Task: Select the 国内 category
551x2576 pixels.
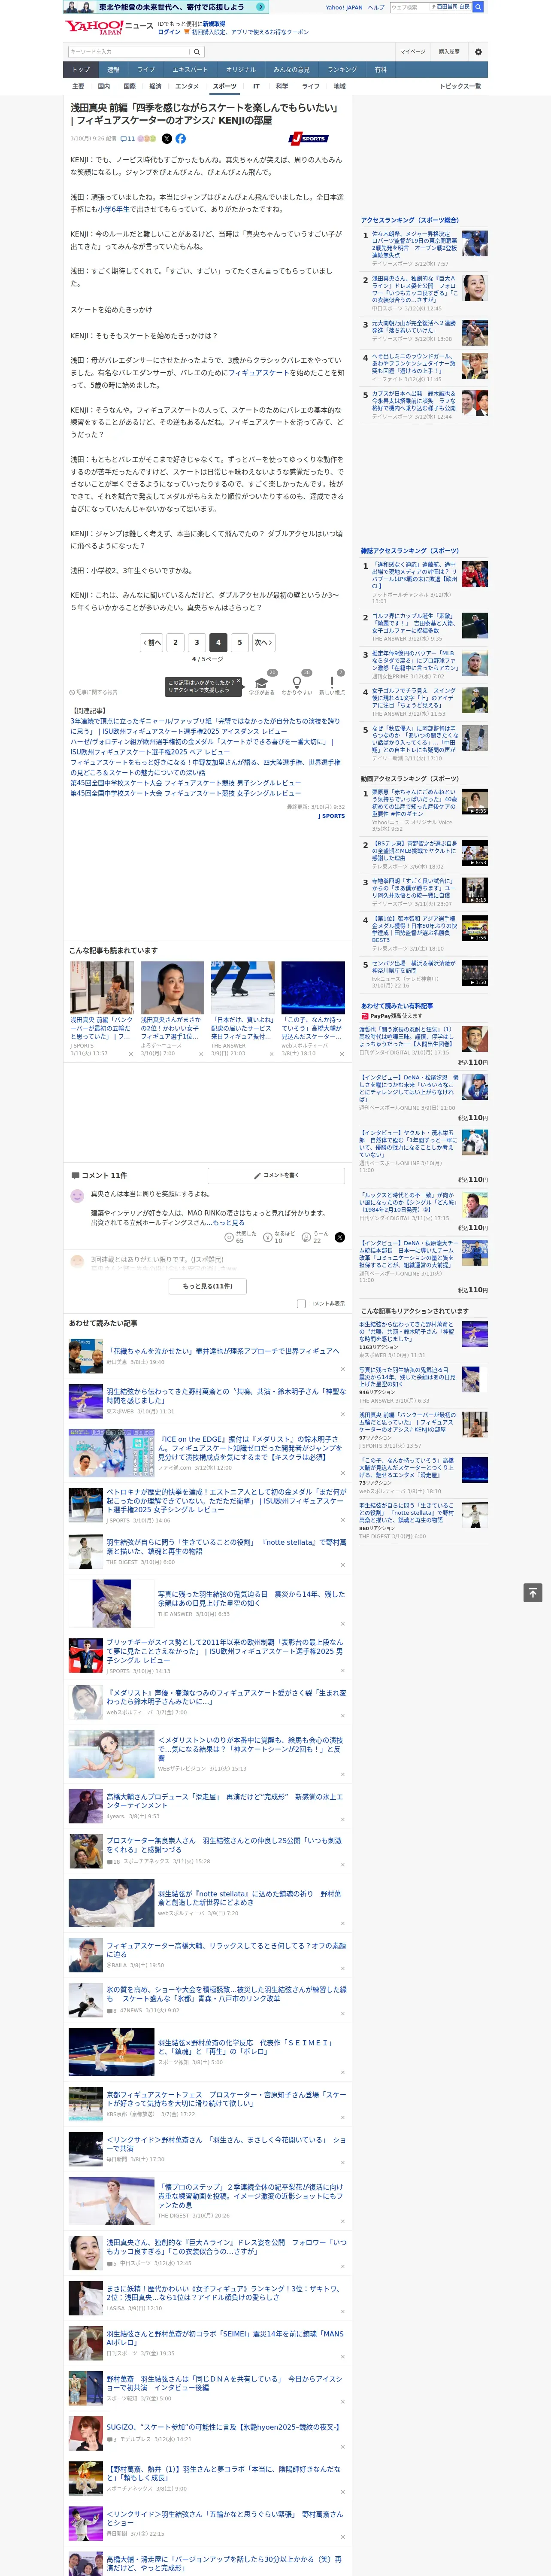Action: tap(104, 86)
